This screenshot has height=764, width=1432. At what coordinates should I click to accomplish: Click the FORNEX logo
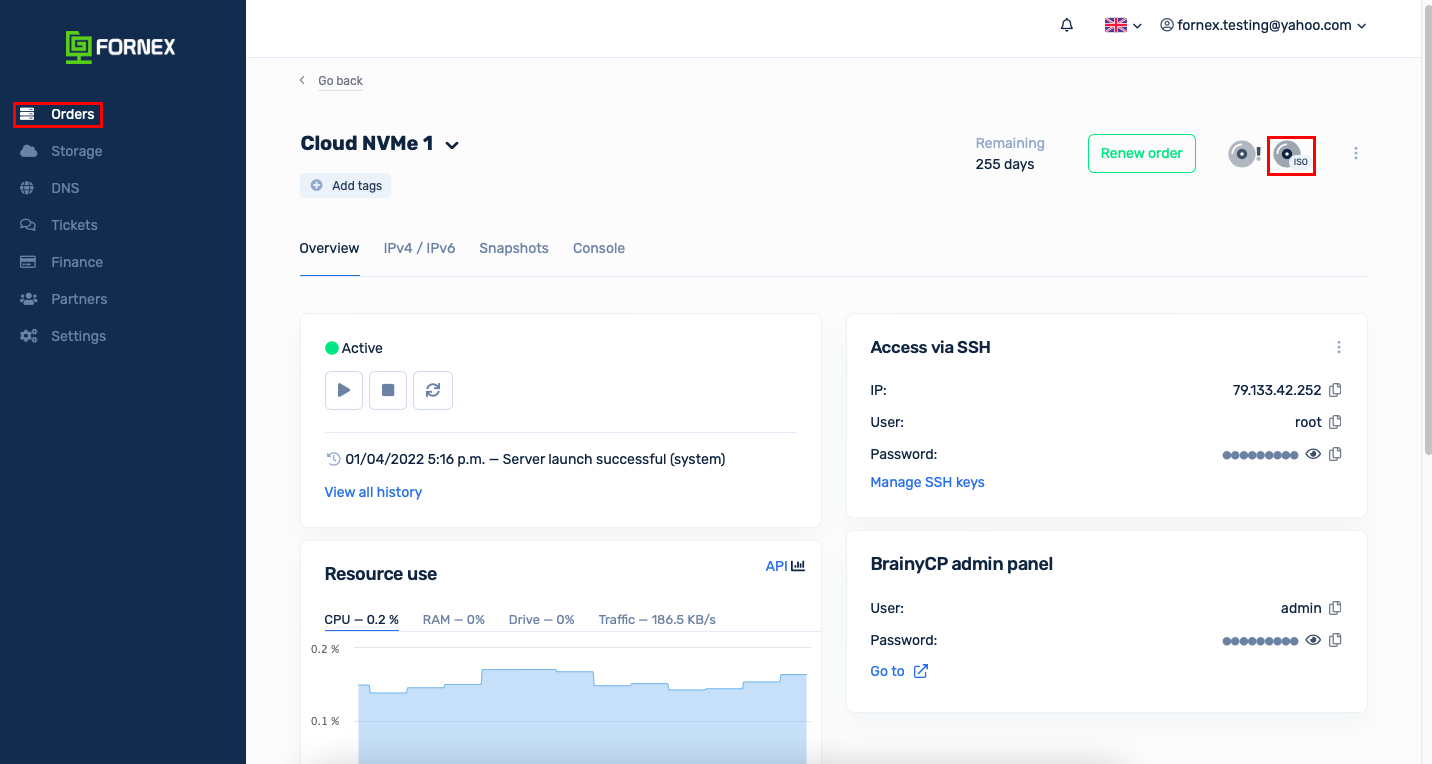coord(120,47)
